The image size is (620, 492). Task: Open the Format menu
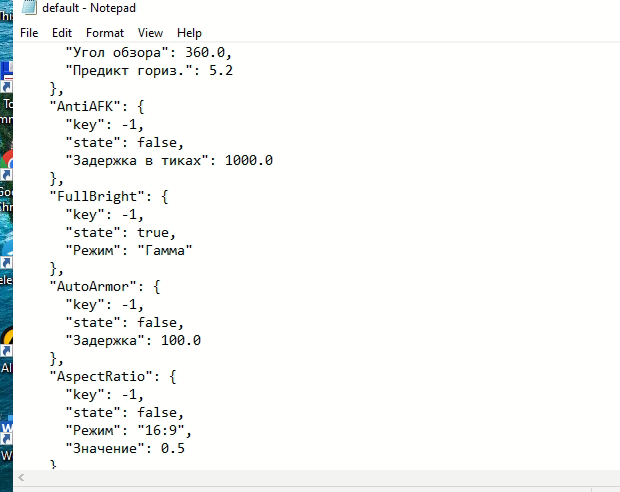(x=105, y=33)
